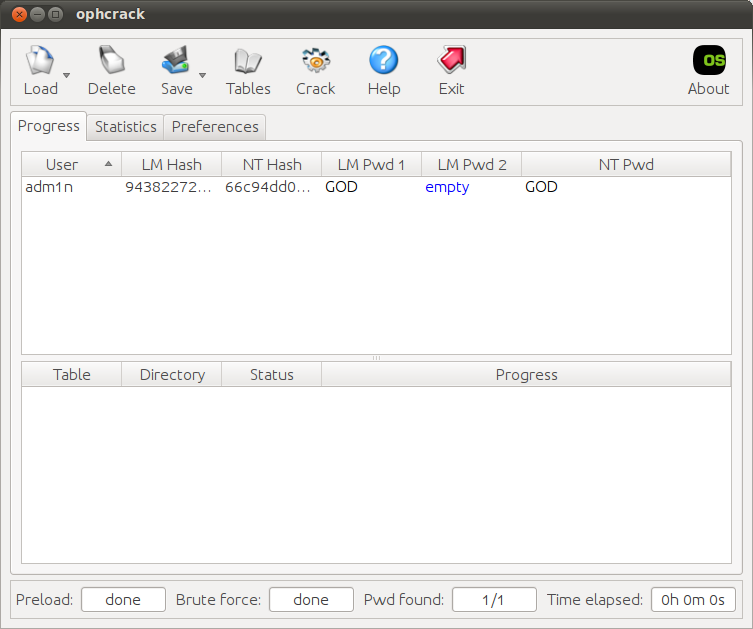The height and width of the screenshot is (629, 753).
Task: Expand the Save dropdown arrow
Action: [x=203, y=75]
